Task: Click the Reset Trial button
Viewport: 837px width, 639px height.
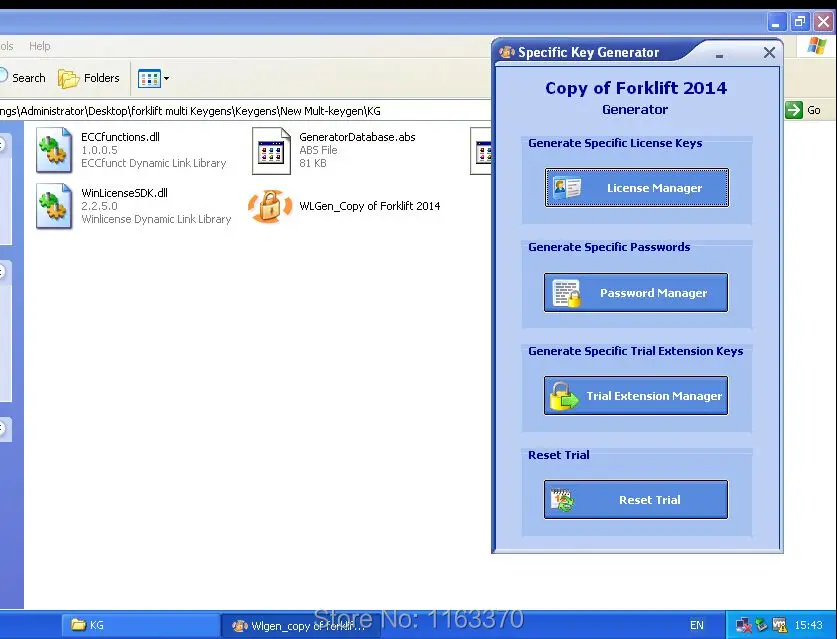Action: coord(636,500)
